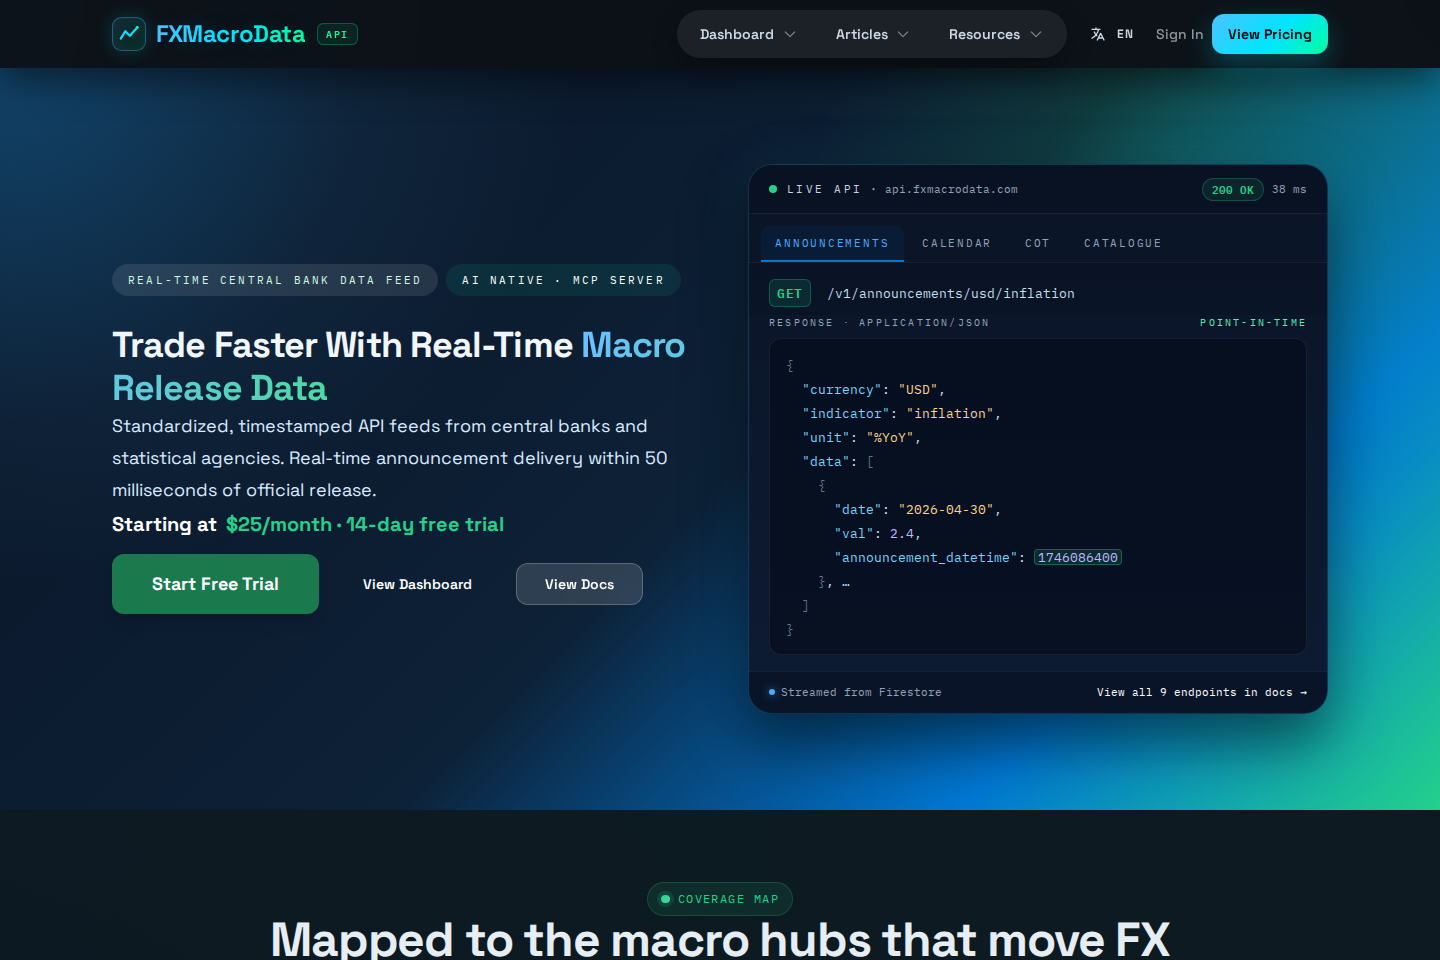This screenshot has height=960, width=1440.
Task: Open View all 9 endpoints in docs
Action: [1202, 692]
